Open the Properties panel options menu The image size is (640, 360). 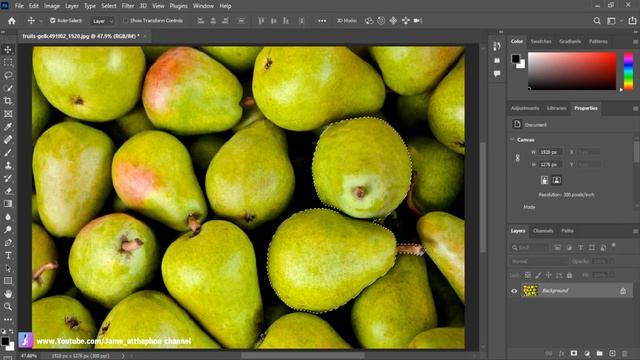coord(636,109)
